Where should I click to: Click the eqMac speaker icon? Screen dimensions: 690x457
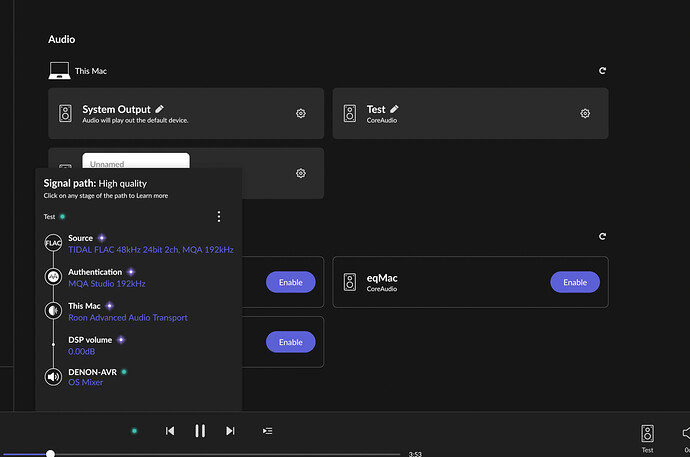click(350, 282)
